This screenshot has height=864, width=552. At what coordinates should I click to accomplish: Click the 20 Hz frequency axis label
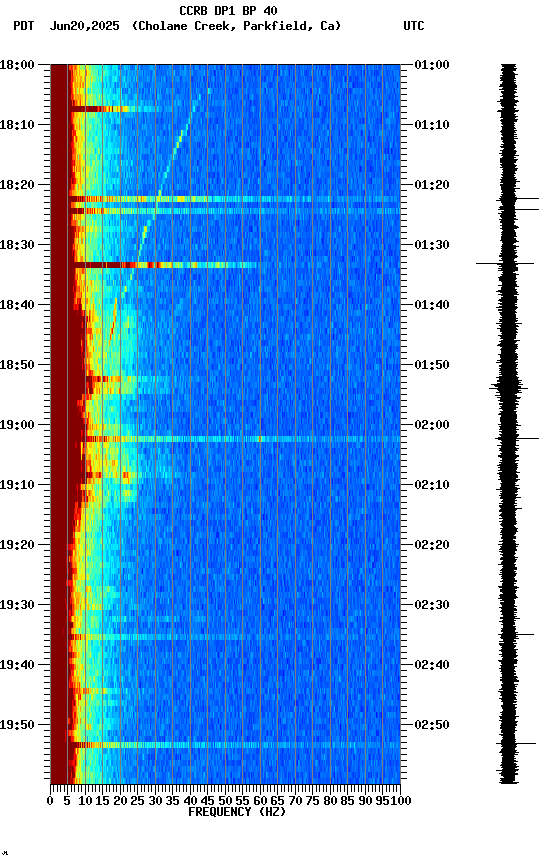click(120, 801)
